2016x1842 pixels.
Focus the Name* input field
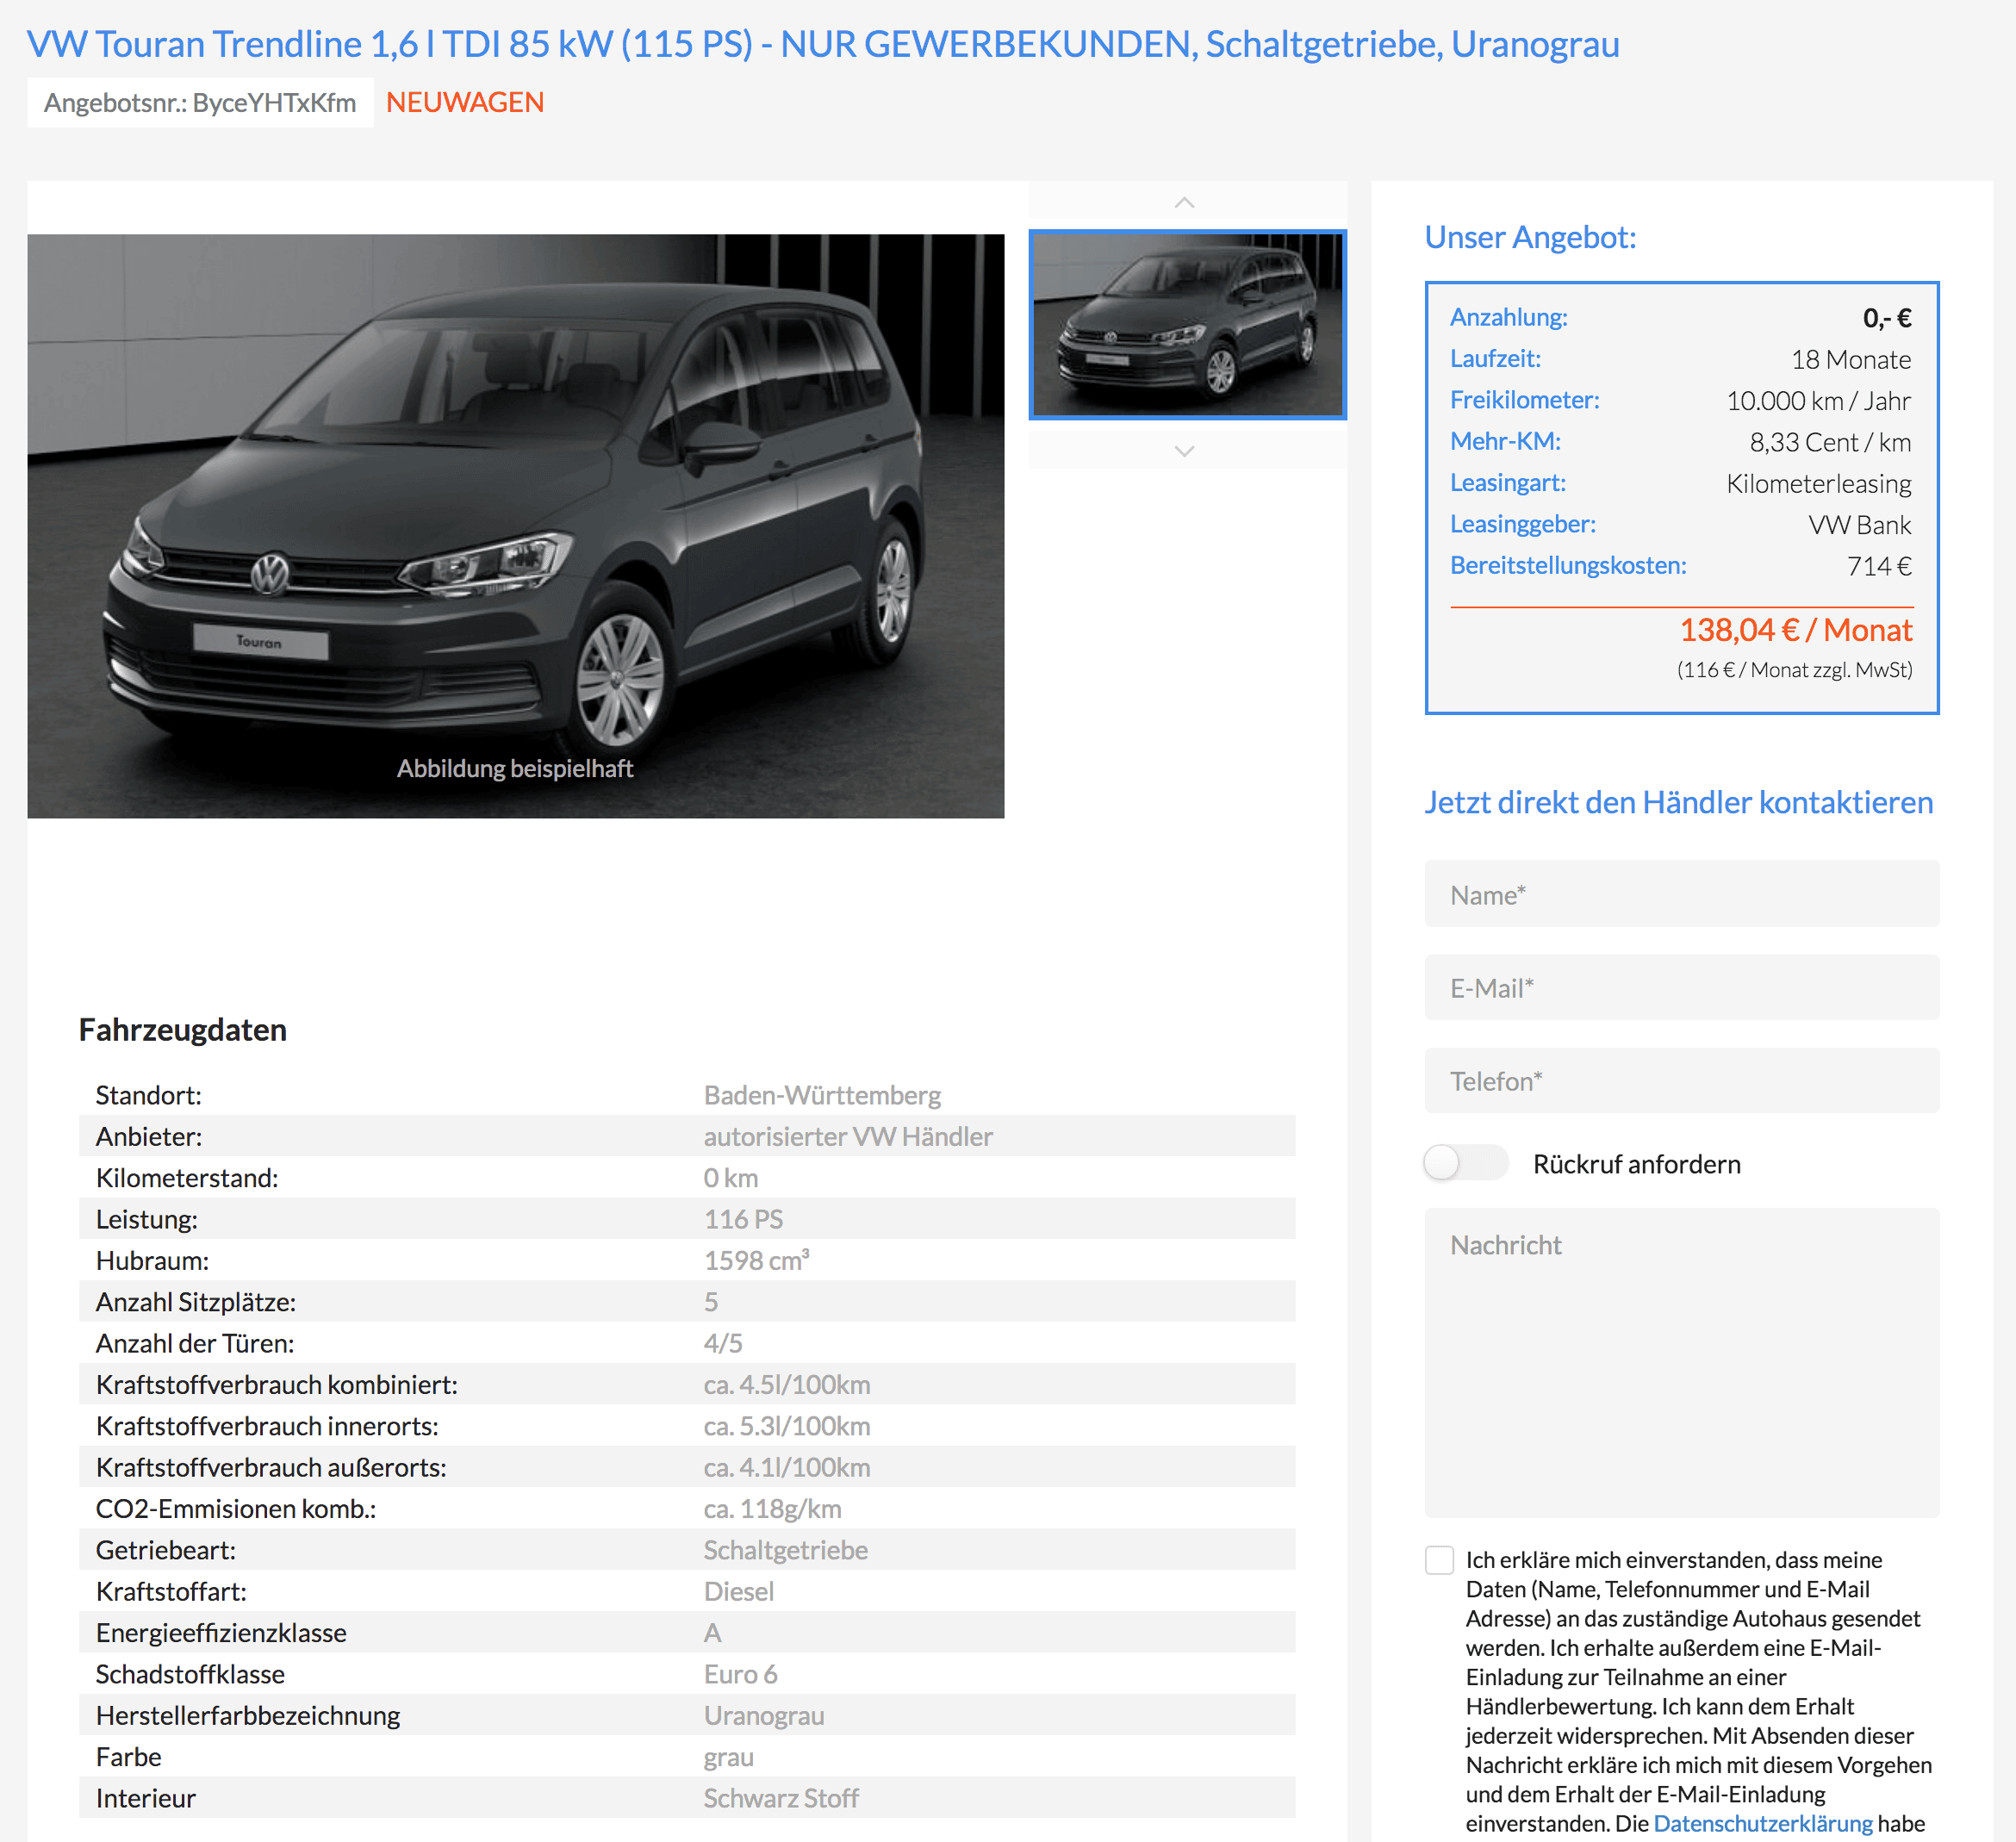(1682, 894)
